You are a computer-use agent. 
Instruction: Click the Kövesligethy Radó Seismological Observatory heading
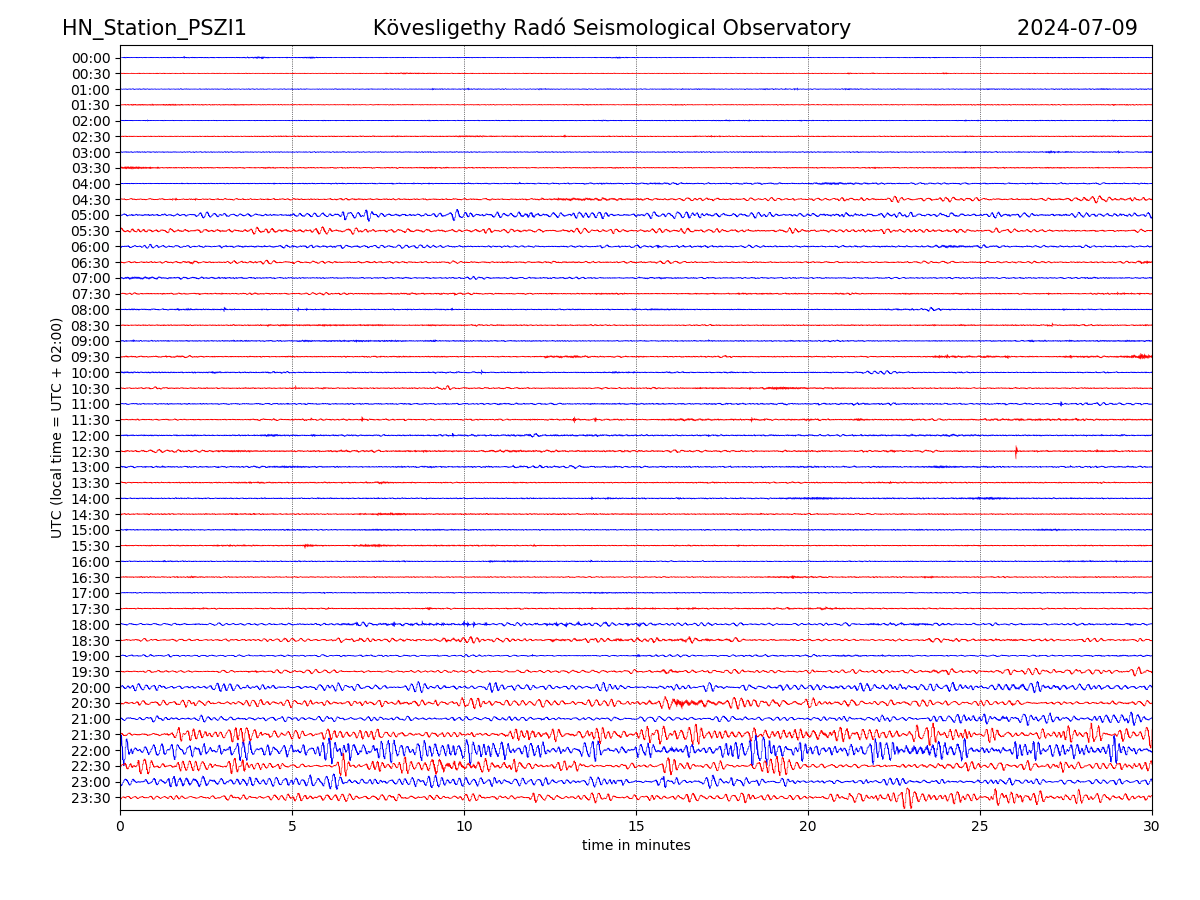611,29
